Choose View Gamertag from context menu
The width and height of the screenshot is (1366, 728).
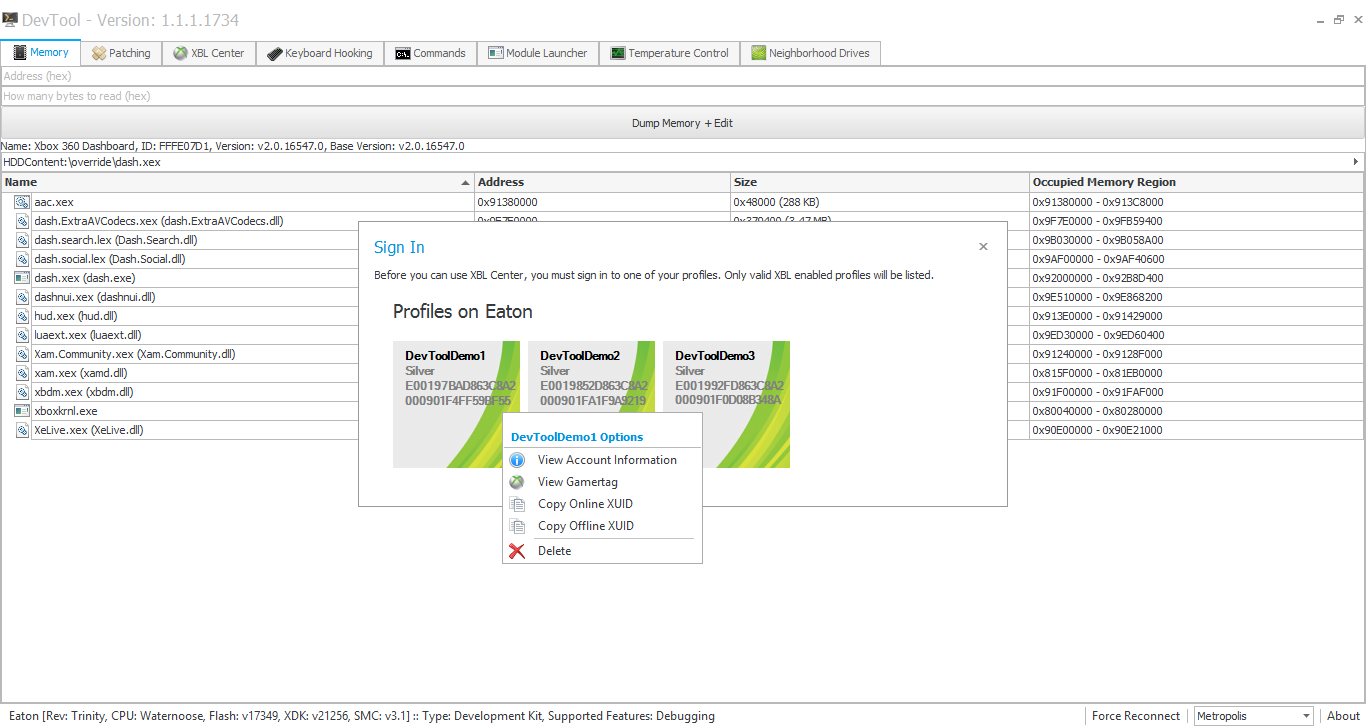click(x=578, y=482)
